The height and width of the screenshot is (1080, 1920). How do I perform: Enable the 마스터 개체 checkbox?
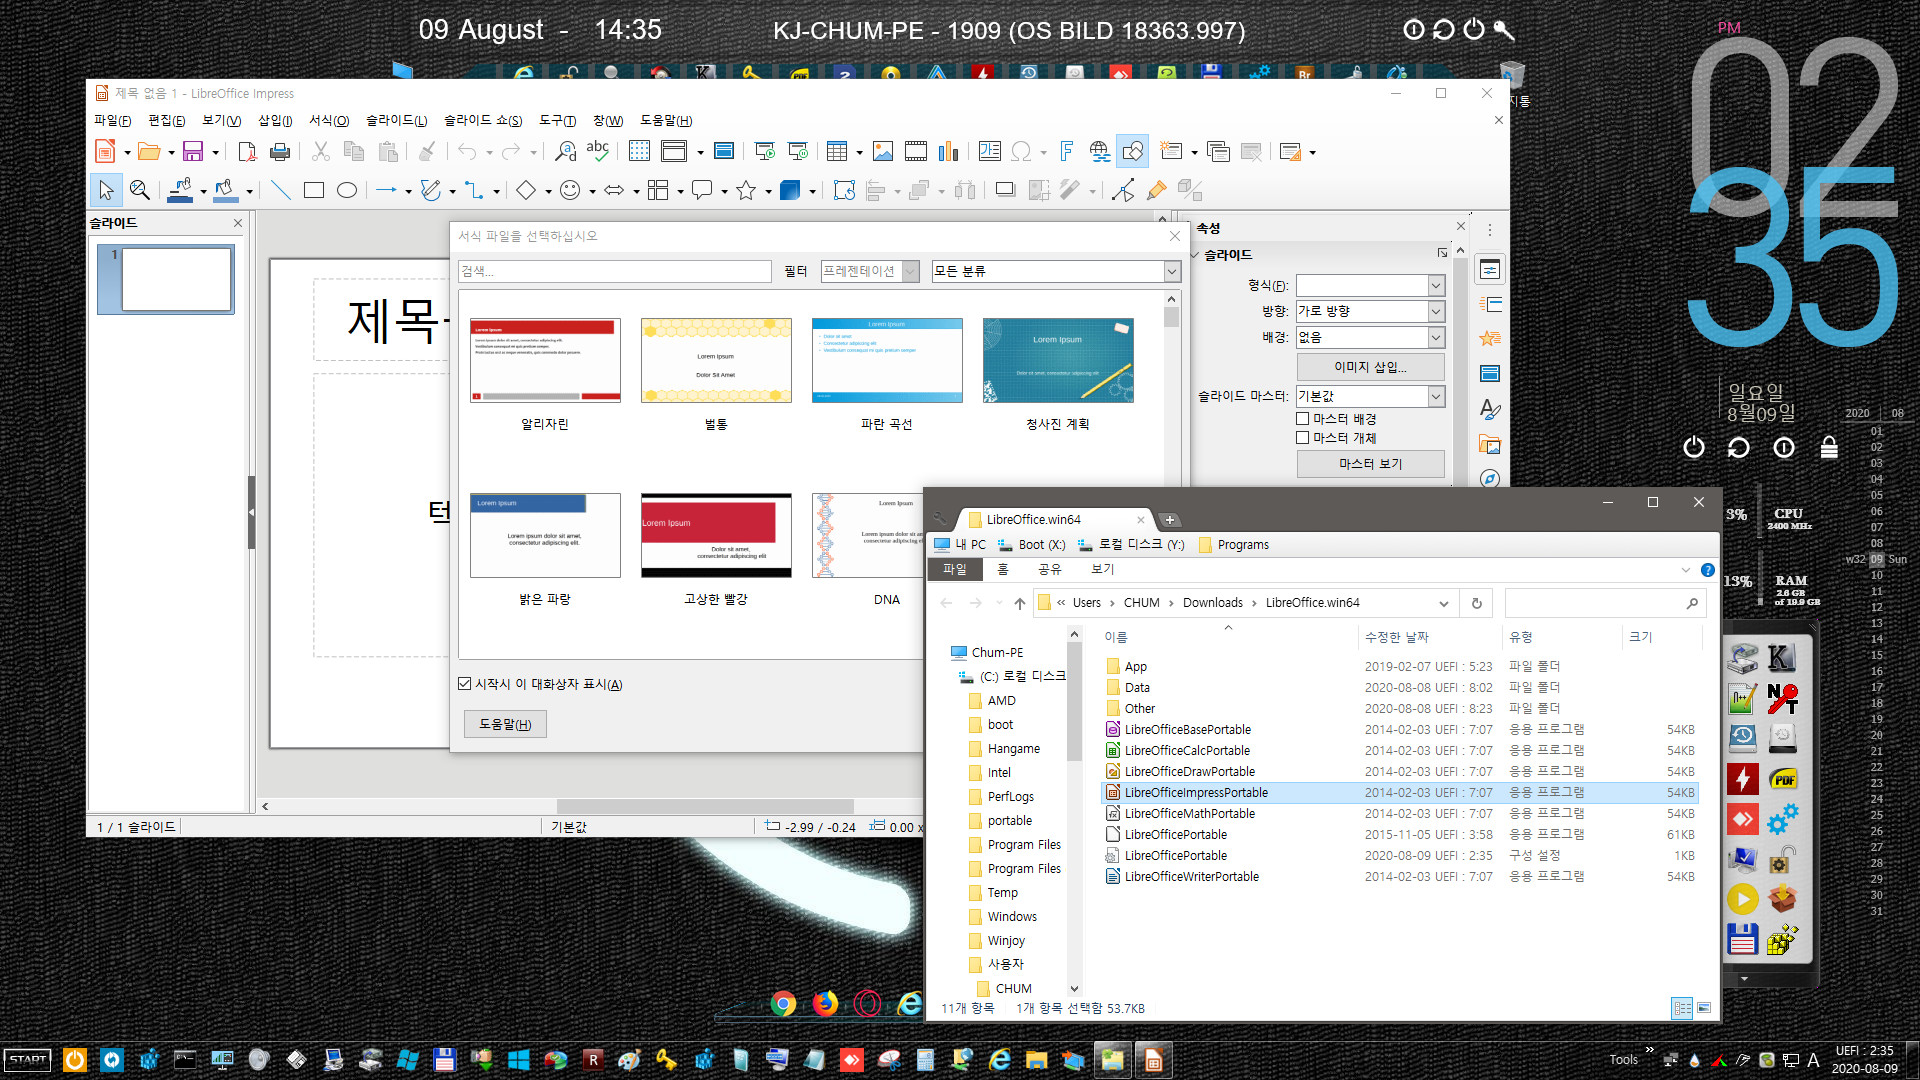(1303, 438)
